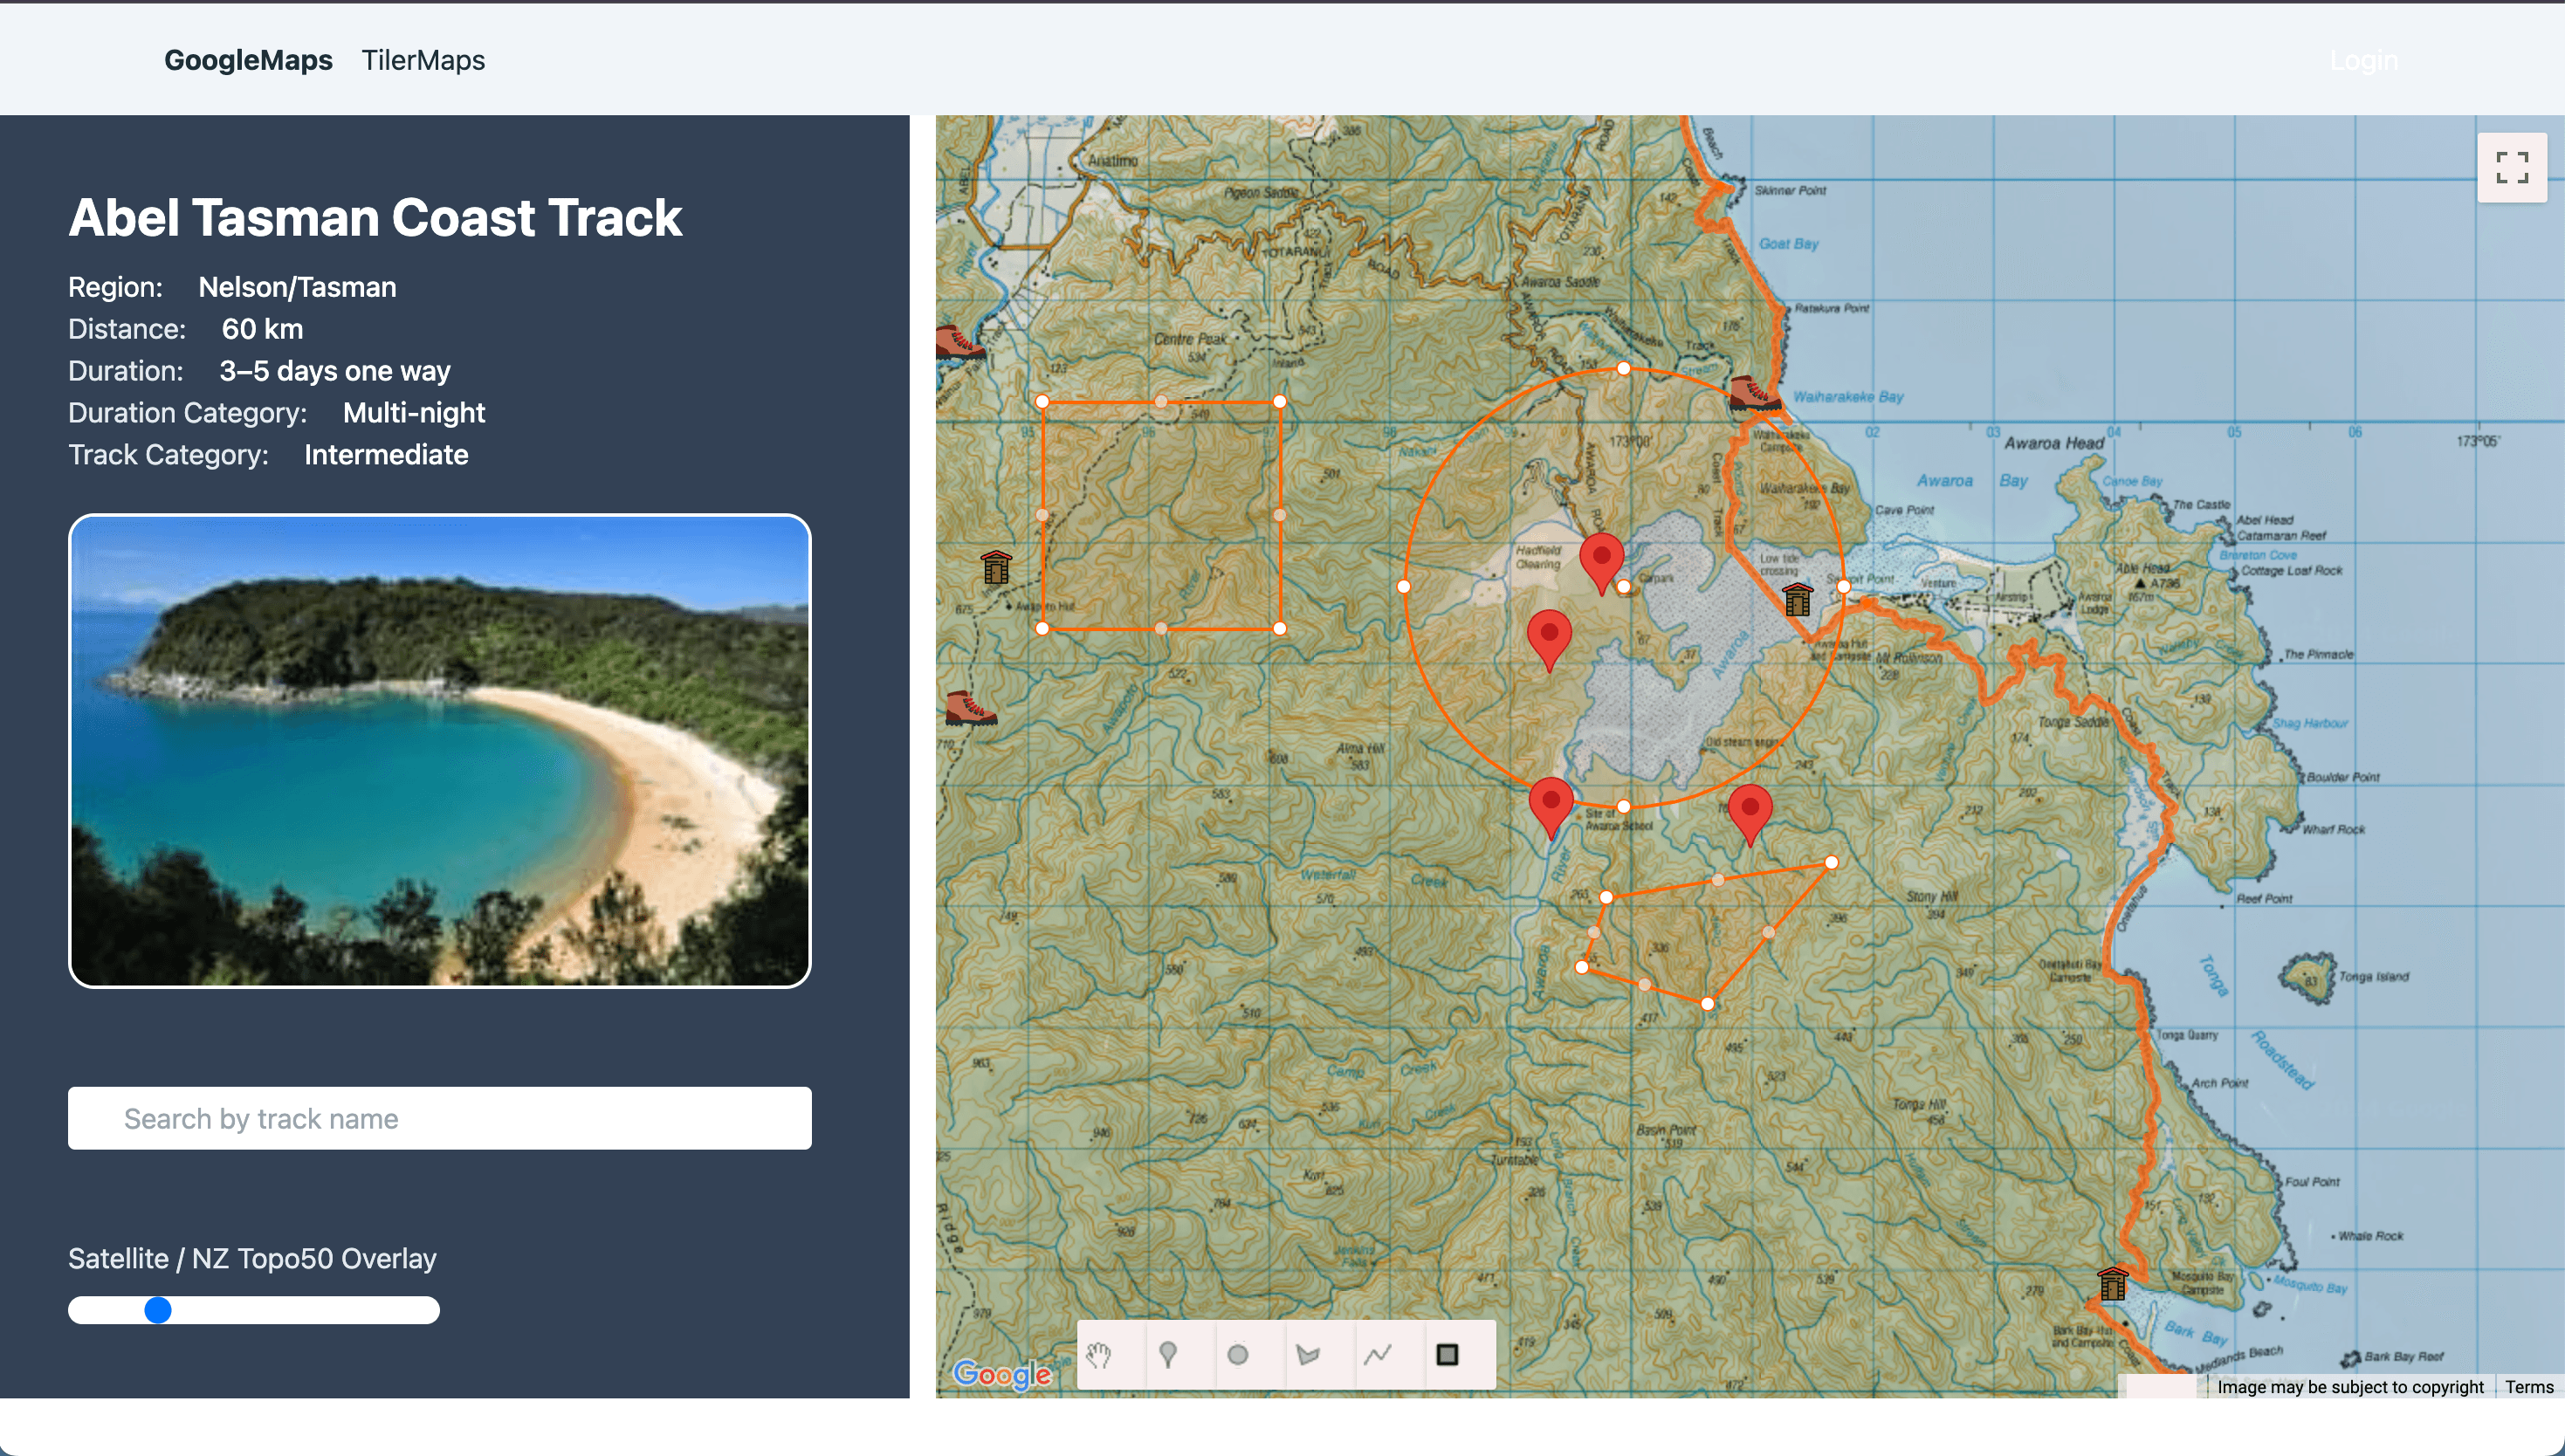
Task: Click the bottom handle of the orange circle
Action: pos(1624,806)
